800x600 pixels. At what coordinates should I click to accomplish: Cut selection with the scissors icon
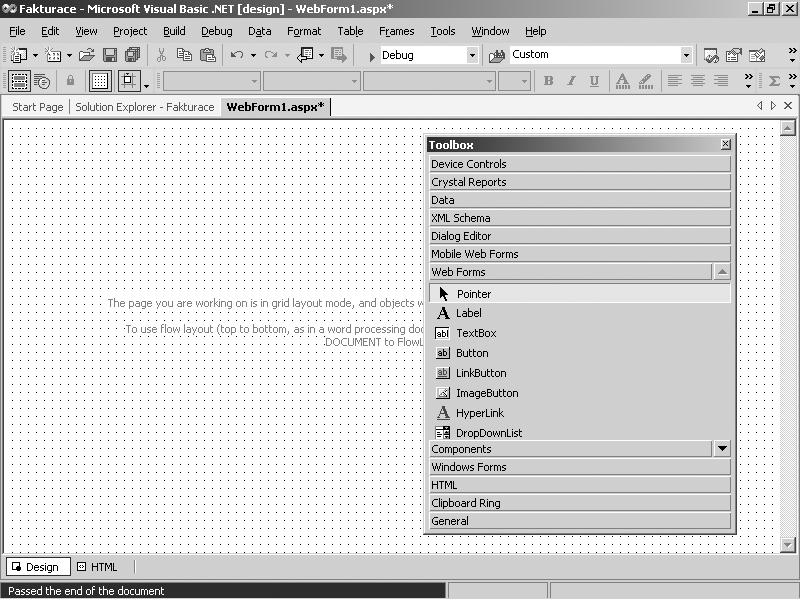[x=161, y=55]
